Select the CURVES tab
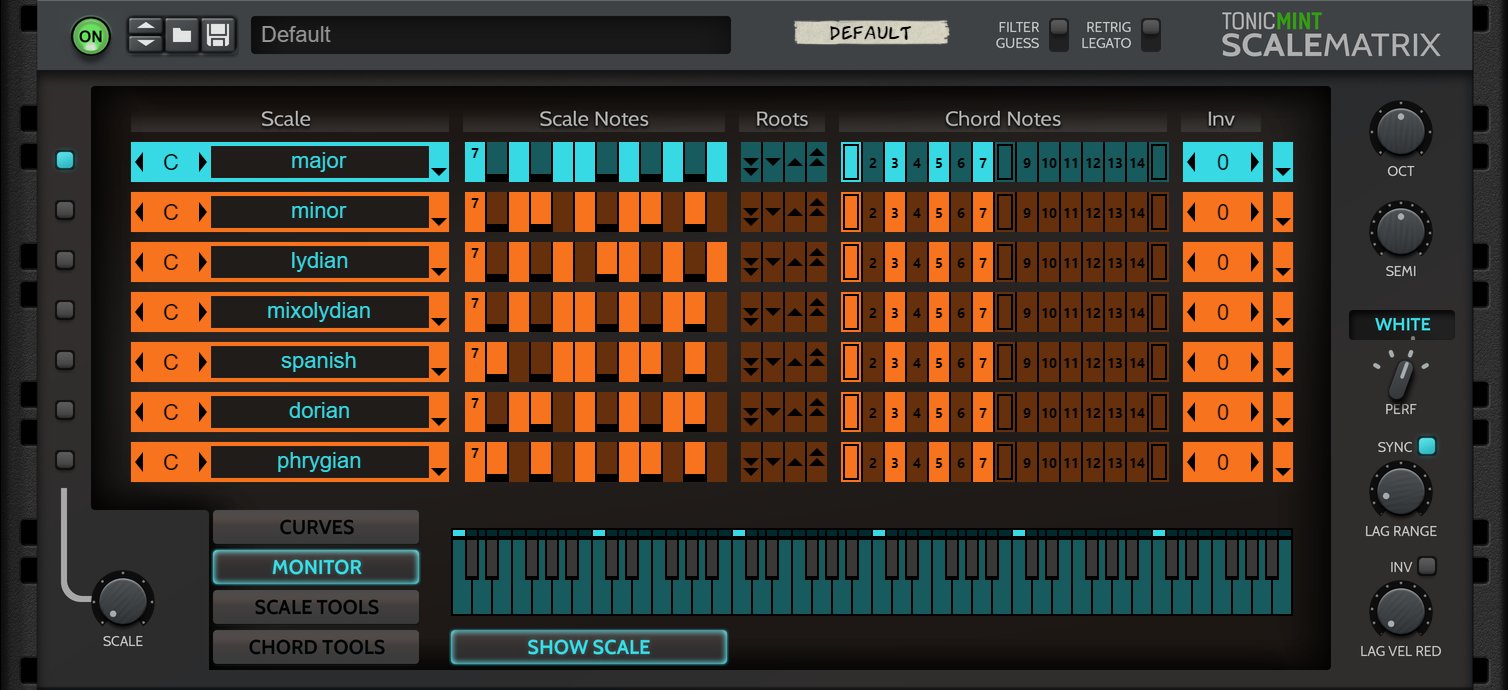The height and width of the screenshot is (690, 1508). pyautogui.click(x=315, y=527)
